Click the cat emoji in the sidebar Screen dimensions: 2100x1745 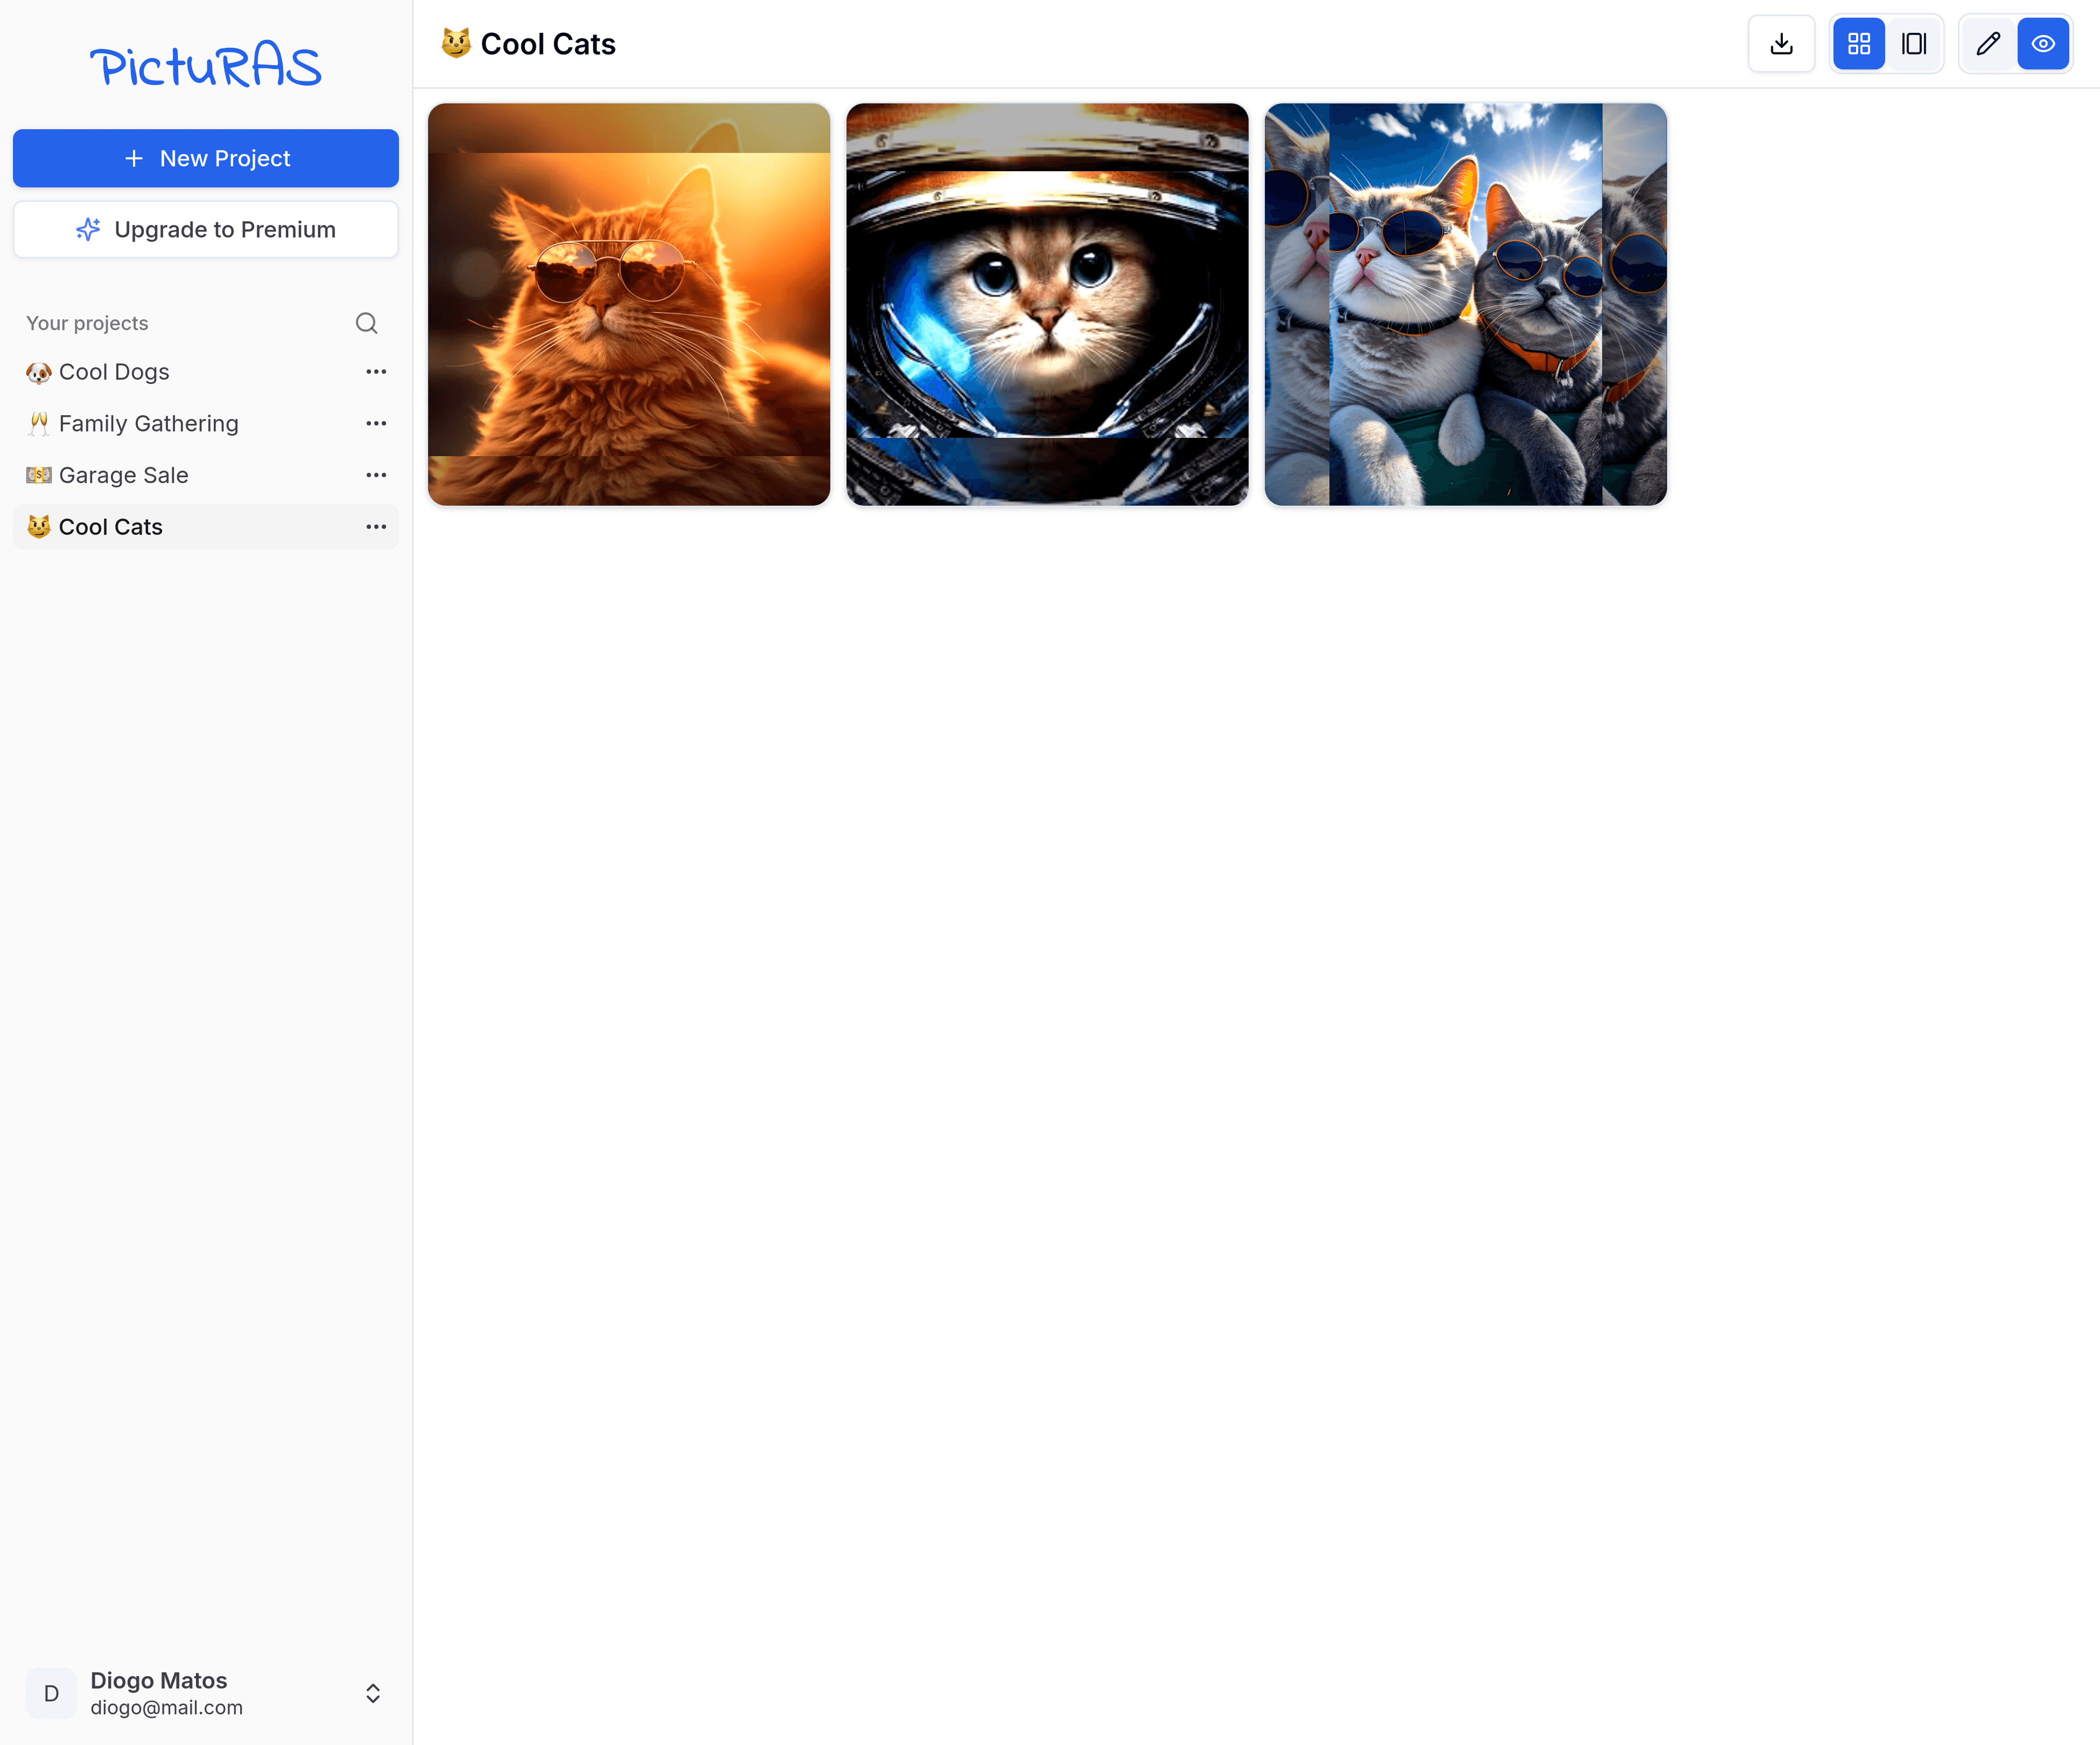coord(39,527)
